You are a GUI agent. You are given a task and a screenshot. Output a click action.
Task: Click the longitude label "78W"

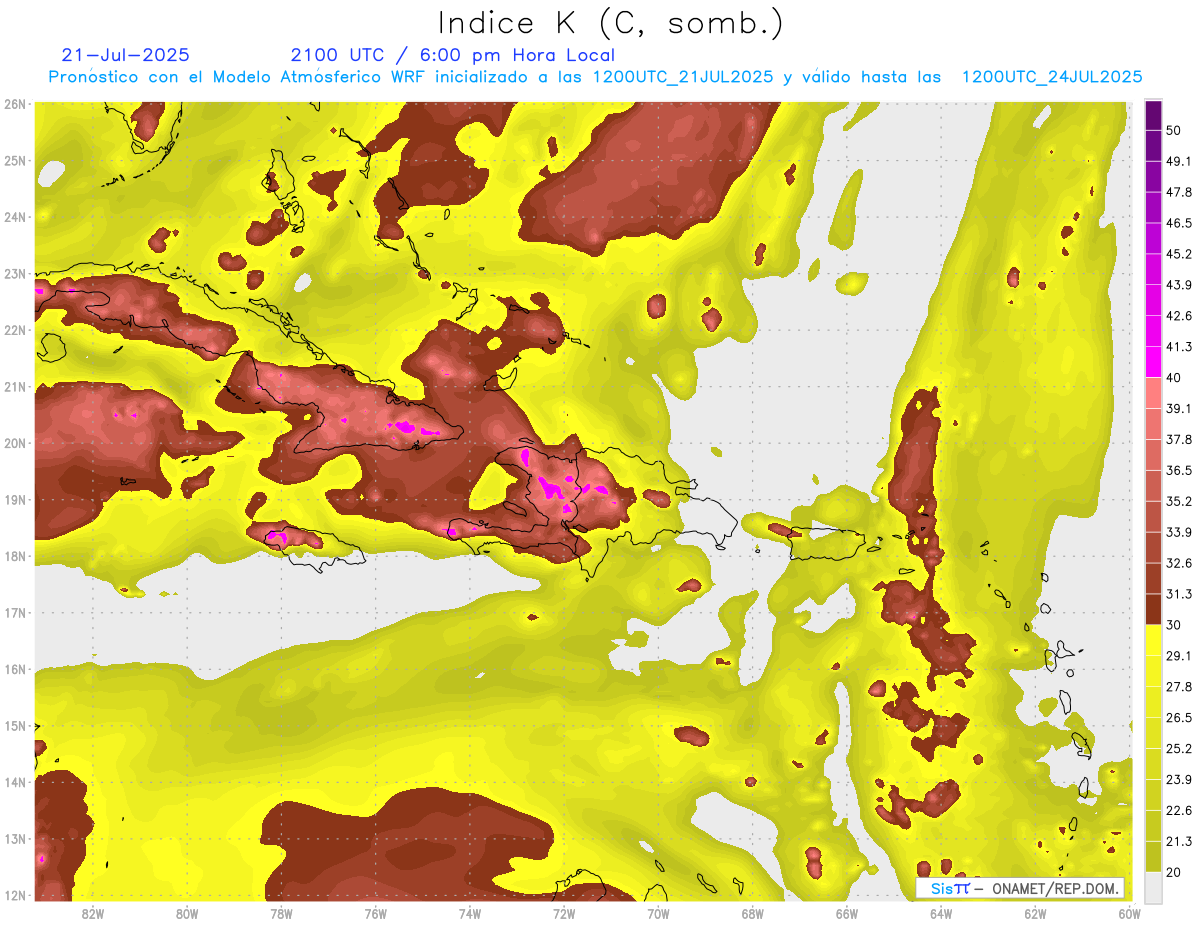(x=281, y=913)
